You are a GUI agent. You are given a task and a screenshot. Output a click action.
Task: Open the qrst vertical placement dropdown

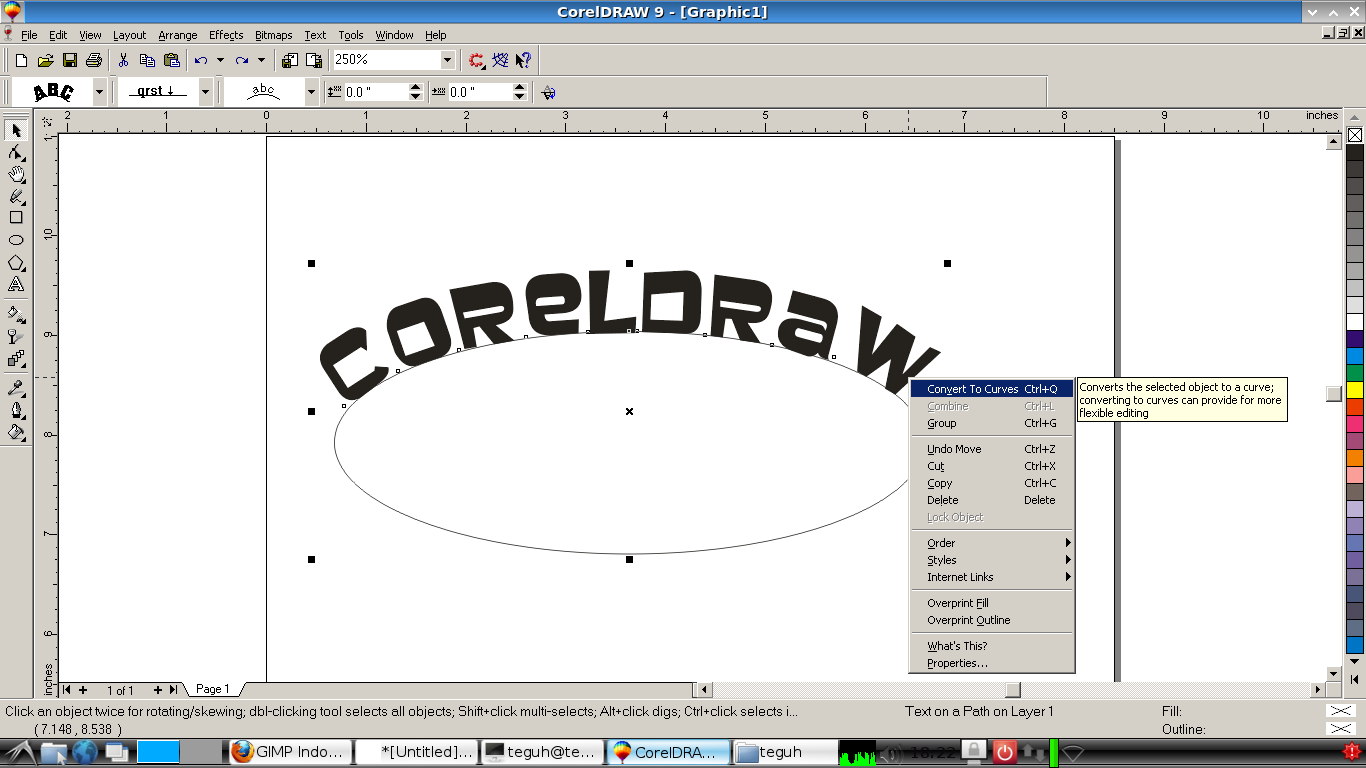(x=206, y=92)
